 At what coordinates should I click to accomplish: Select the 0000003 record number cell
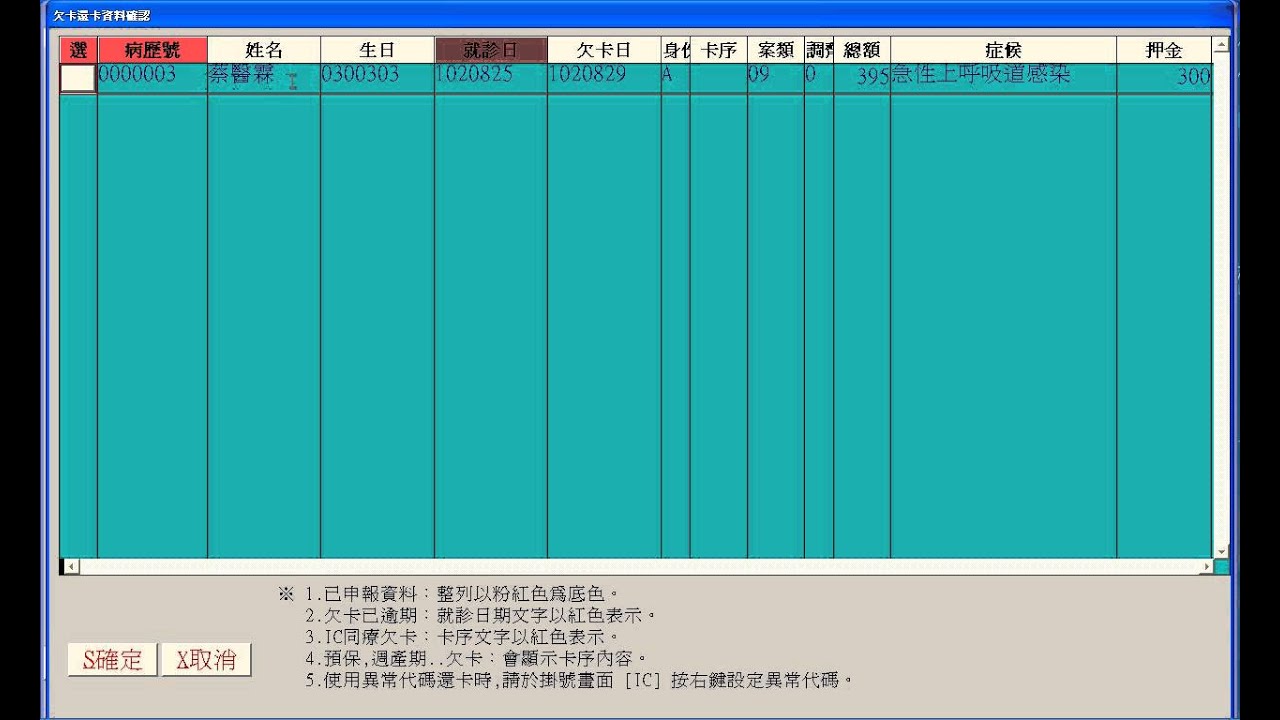point(152,78)
